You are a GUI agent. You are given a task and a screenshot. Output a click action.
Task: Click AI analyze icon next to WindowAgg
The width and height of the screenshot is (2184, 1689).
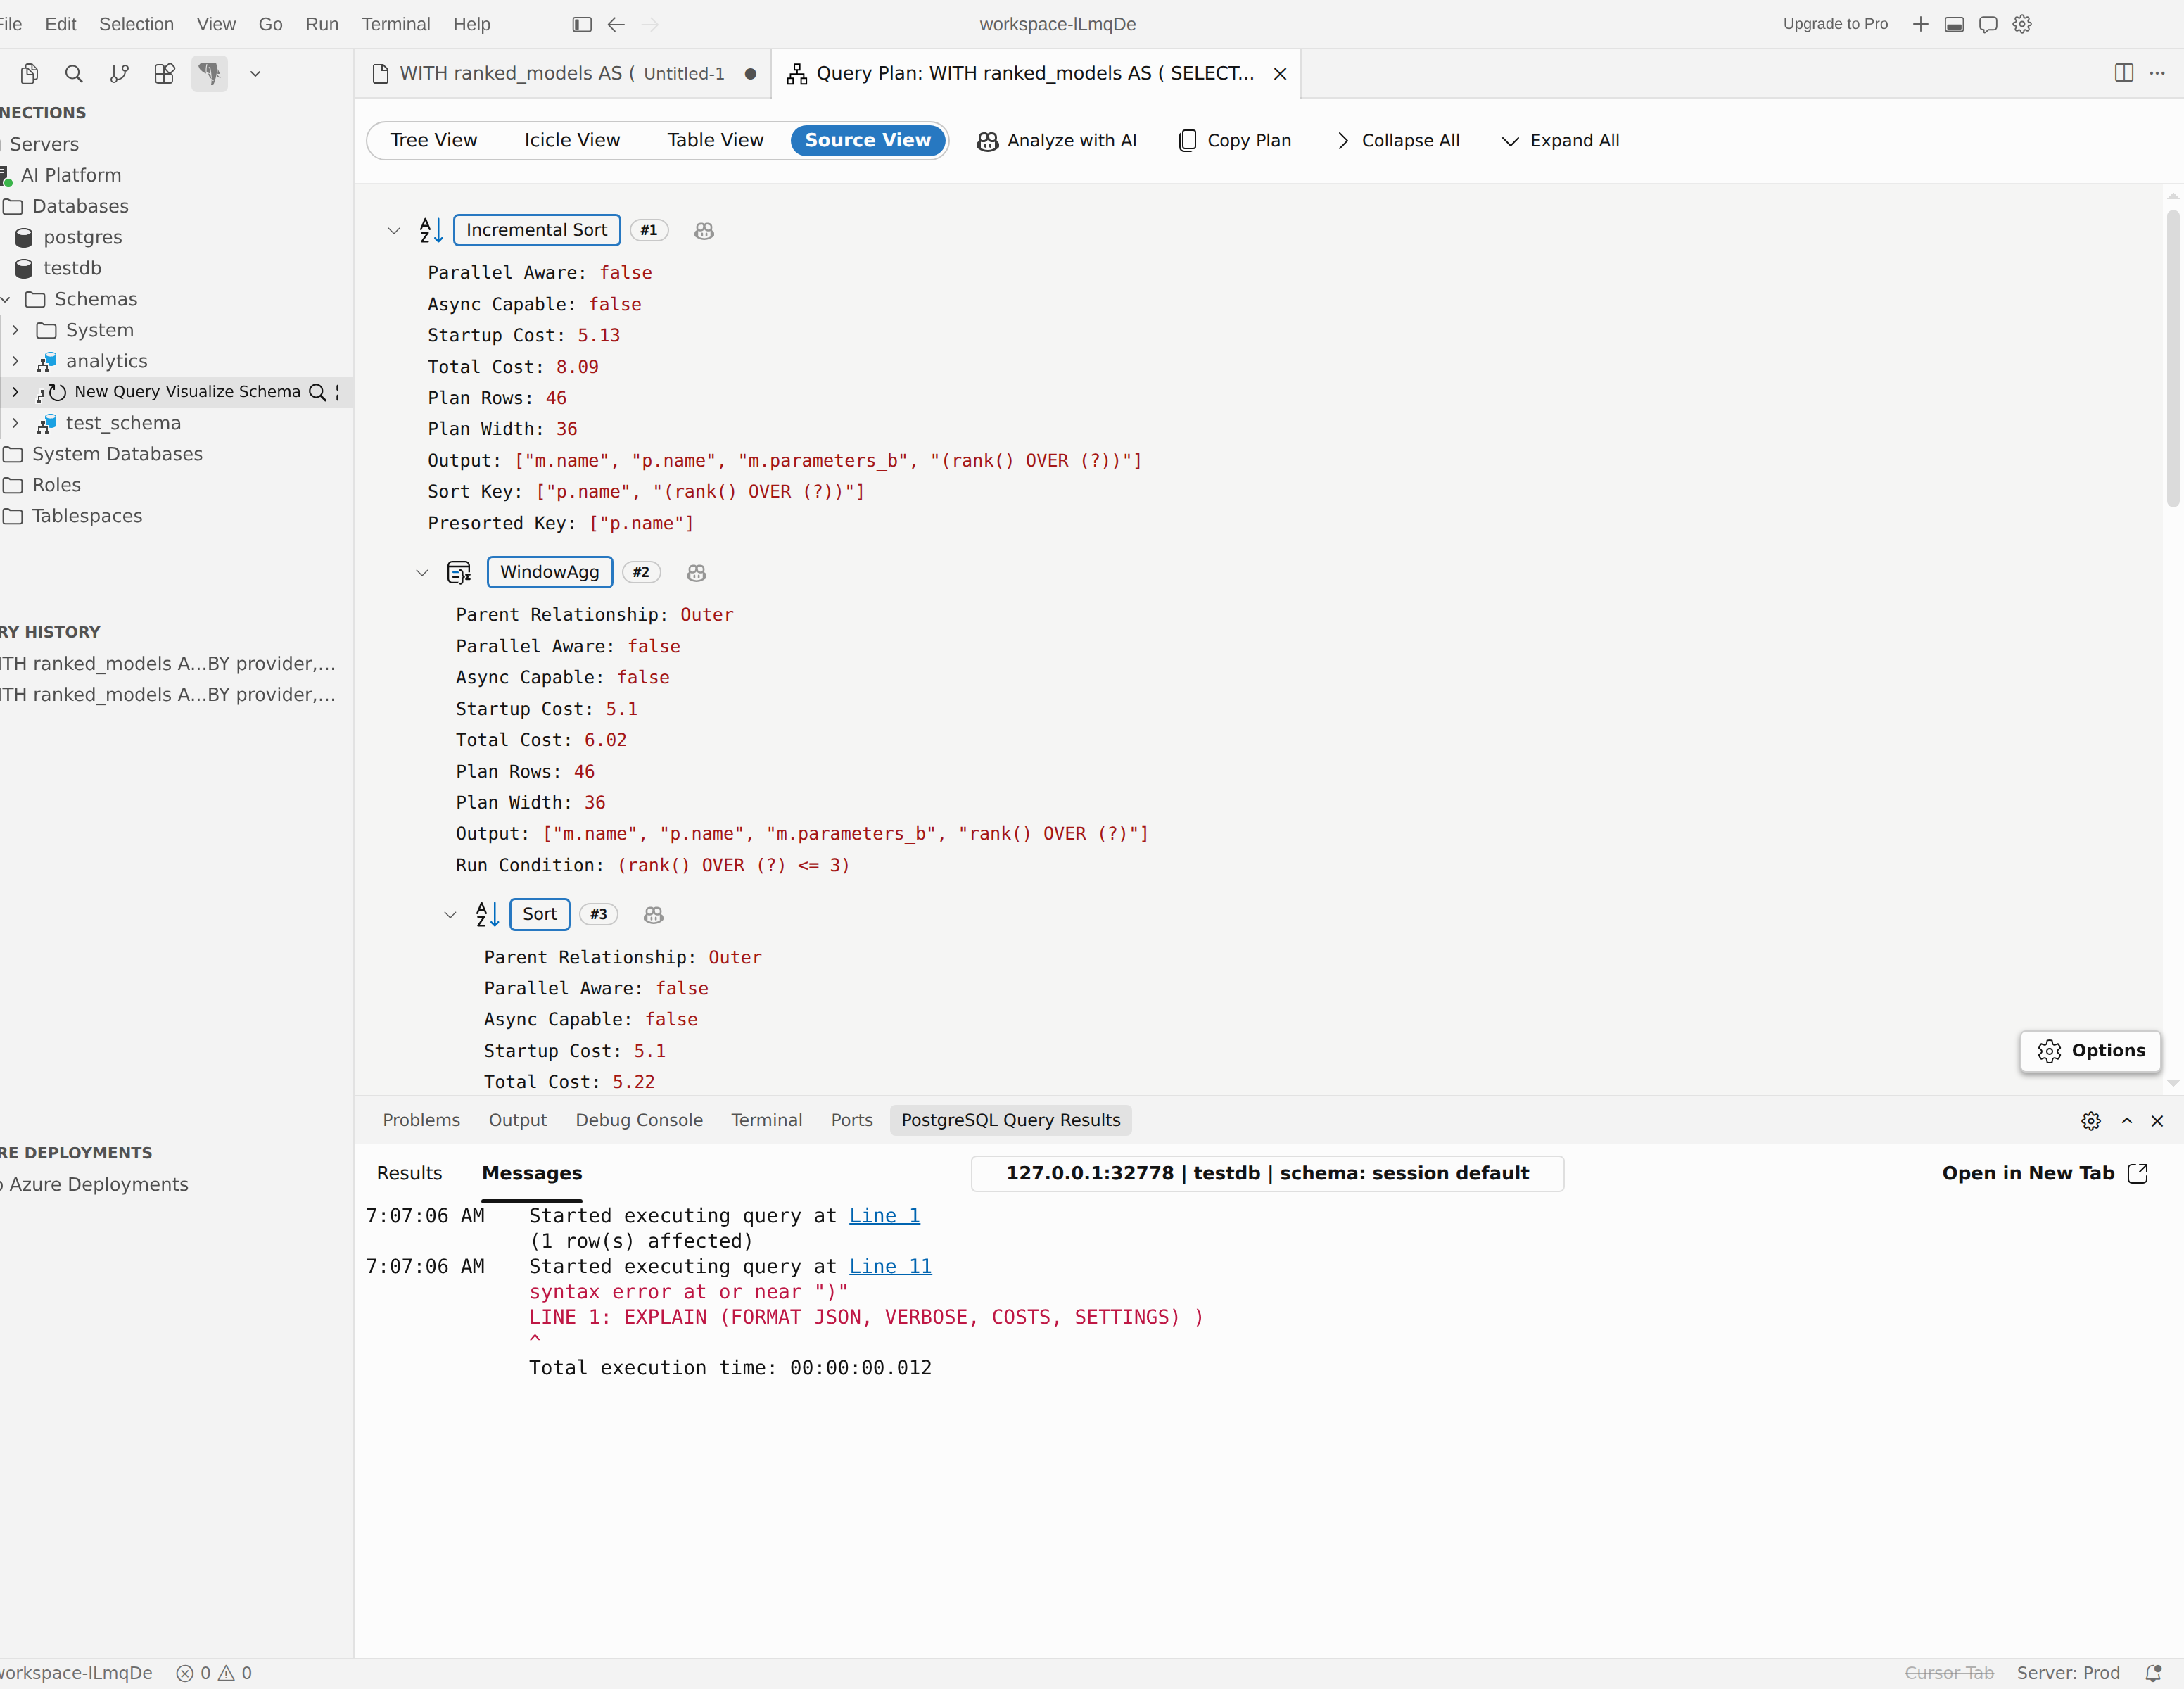[697, 573]
